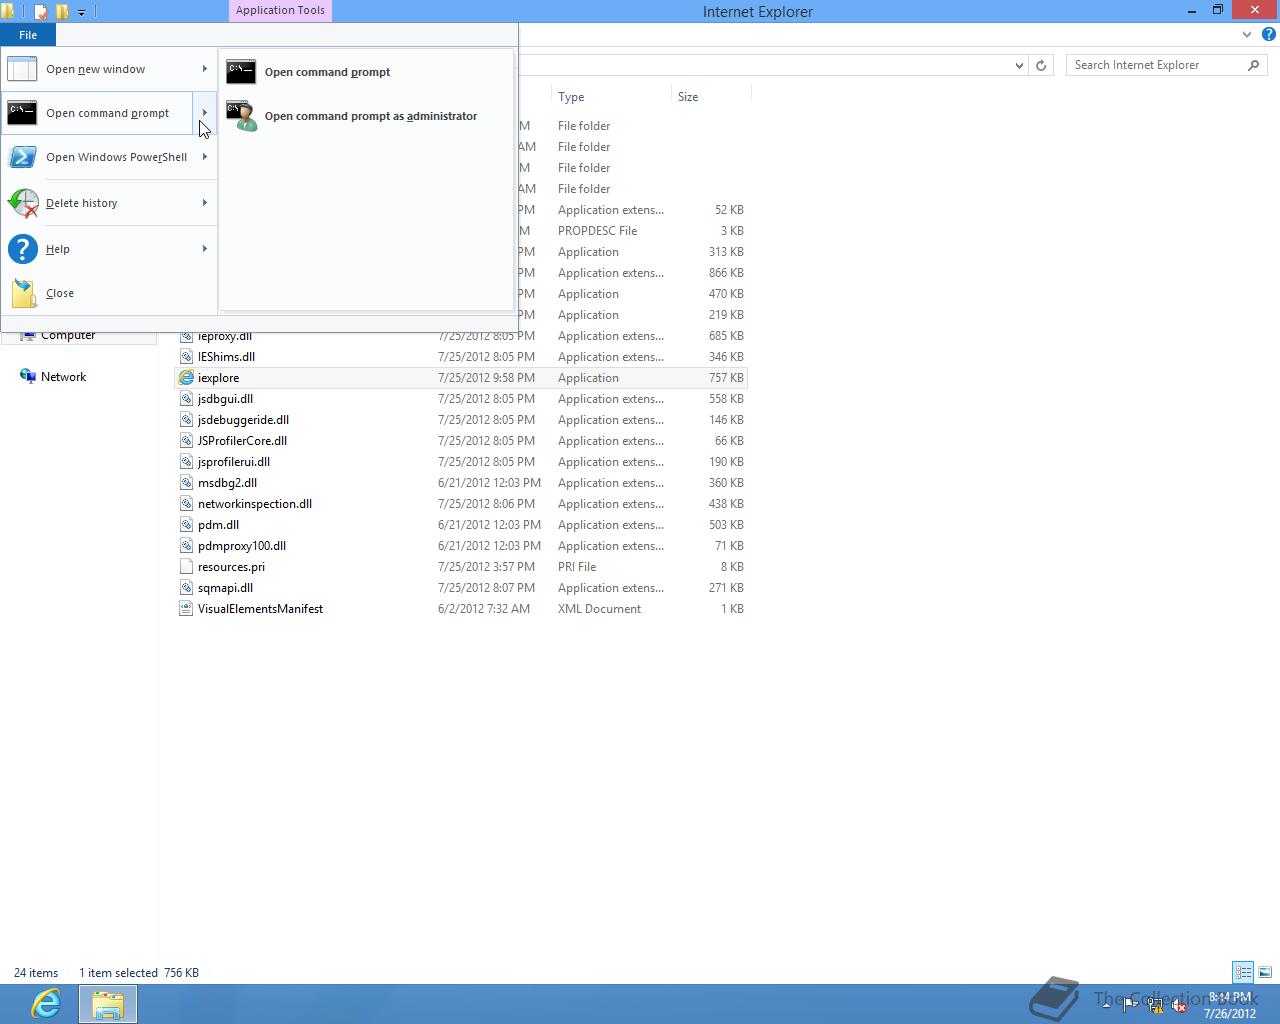The width and height of the screenshot is (1280, 1024).
Task: Expand the Open new window submenu arrow
Action: [x=205, y=69]
